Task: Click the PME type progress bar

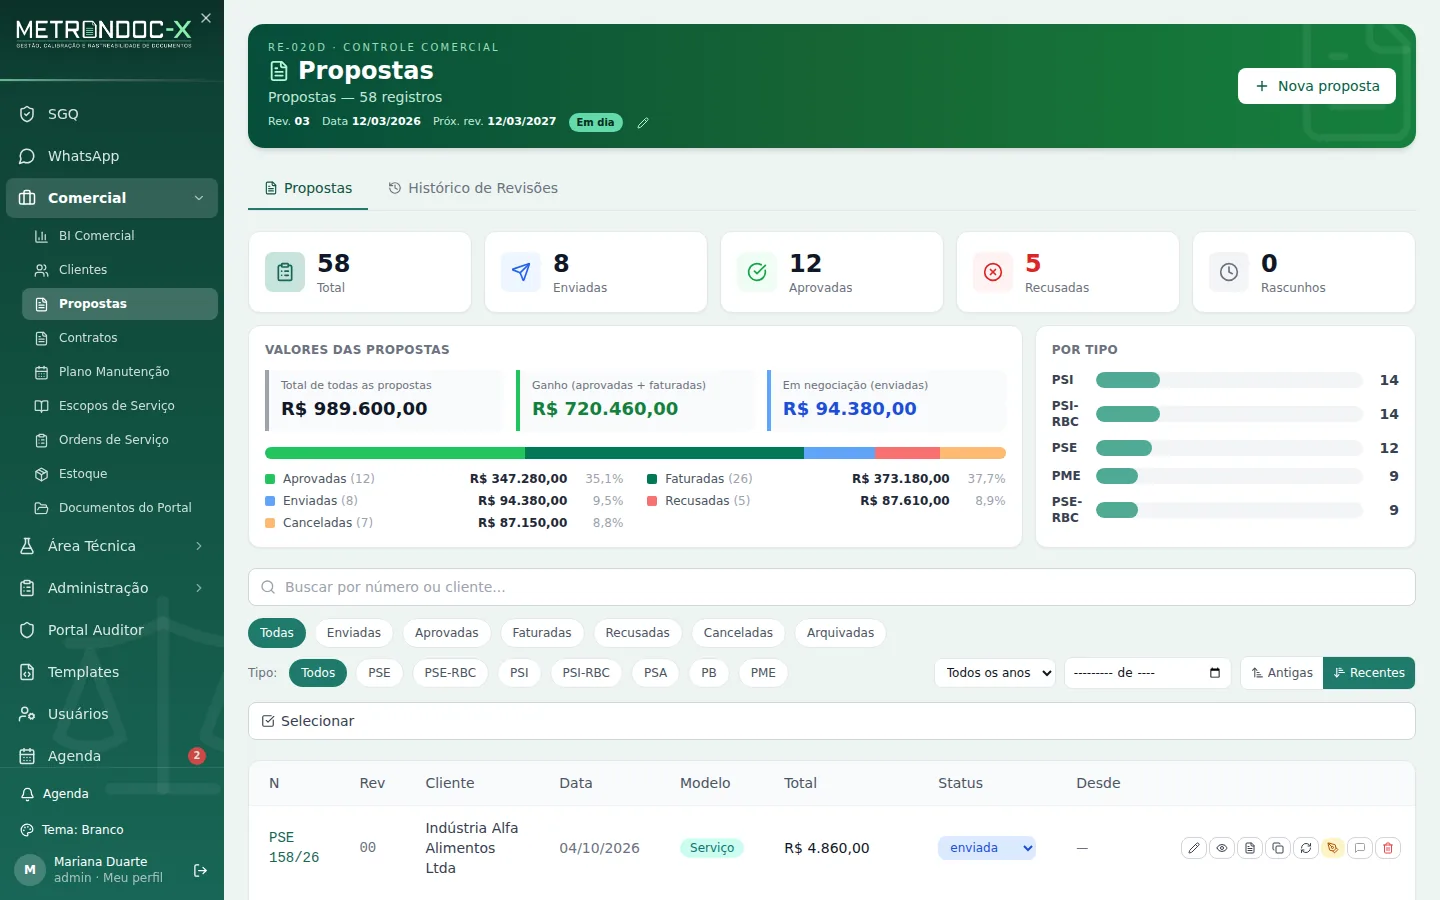Action: click(1229, 476)
